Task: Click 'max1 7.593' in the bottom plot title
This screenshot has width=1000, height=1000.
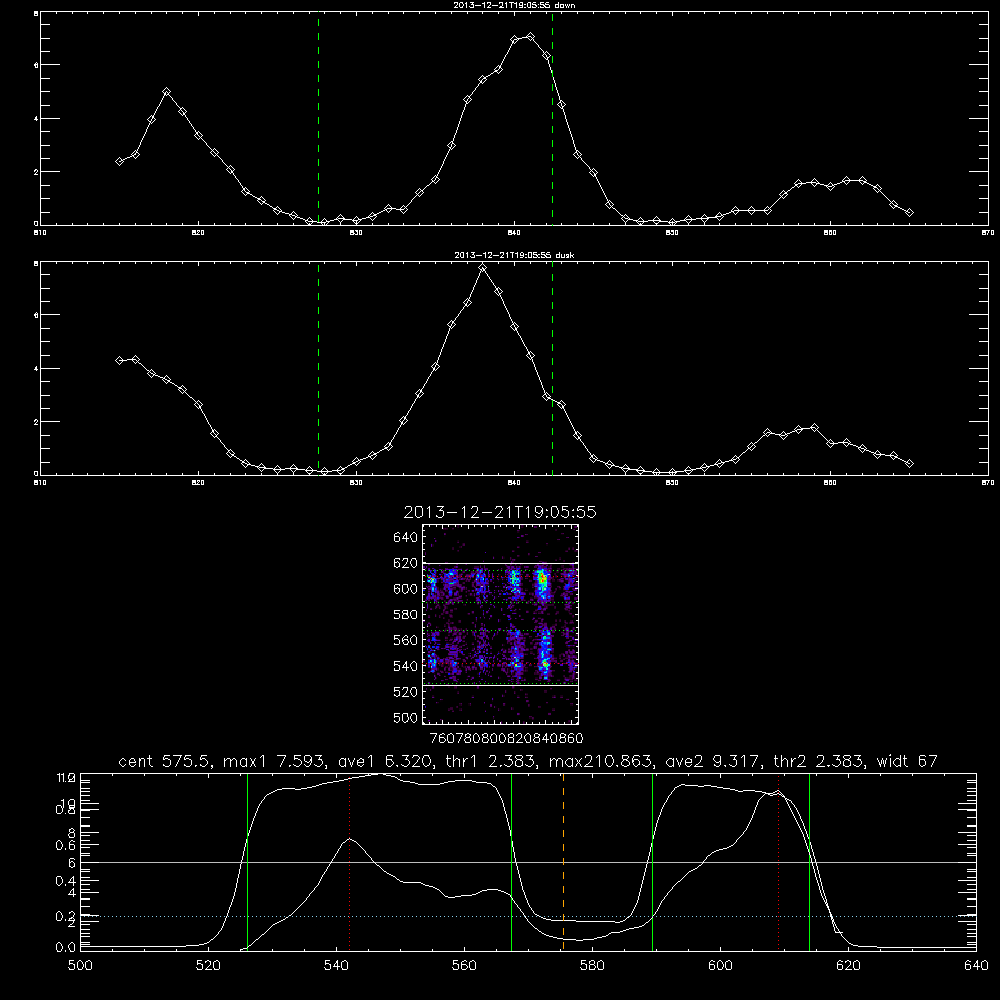Action: 273,761
